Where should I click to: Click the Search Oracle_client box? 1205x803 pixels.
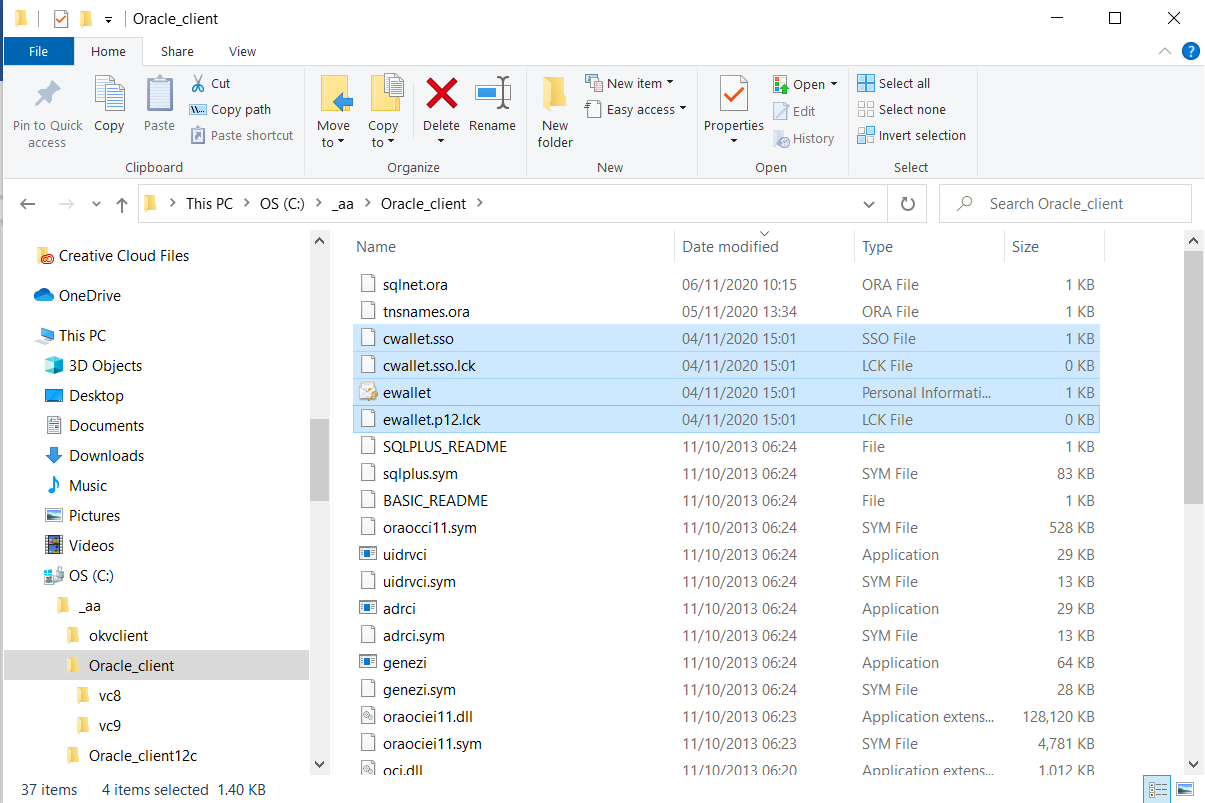click(x=1065, y=204)
